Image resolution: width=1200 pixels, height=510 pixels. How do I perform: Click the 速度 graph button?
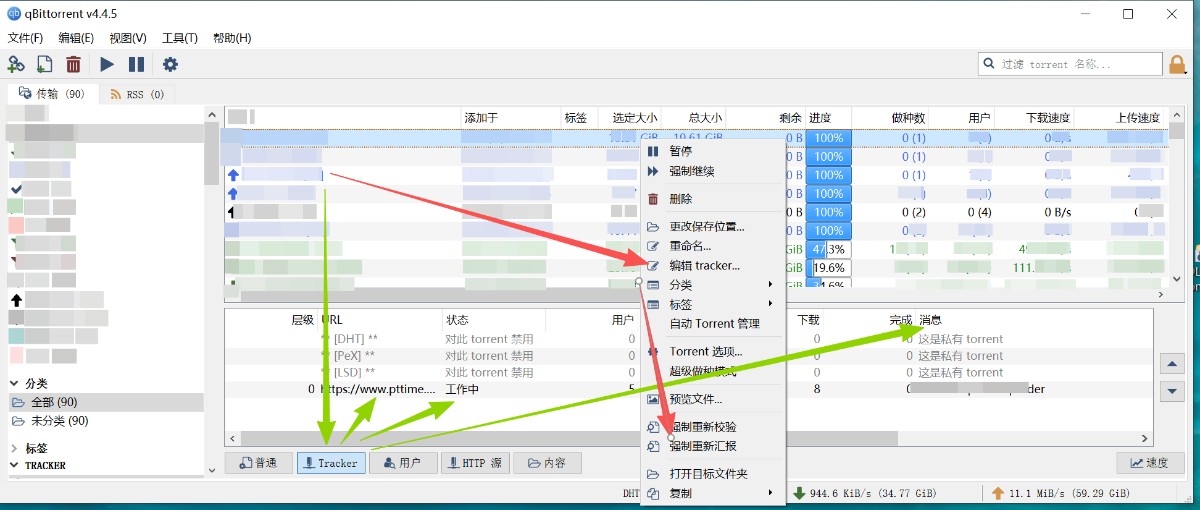pos(1149,463)
